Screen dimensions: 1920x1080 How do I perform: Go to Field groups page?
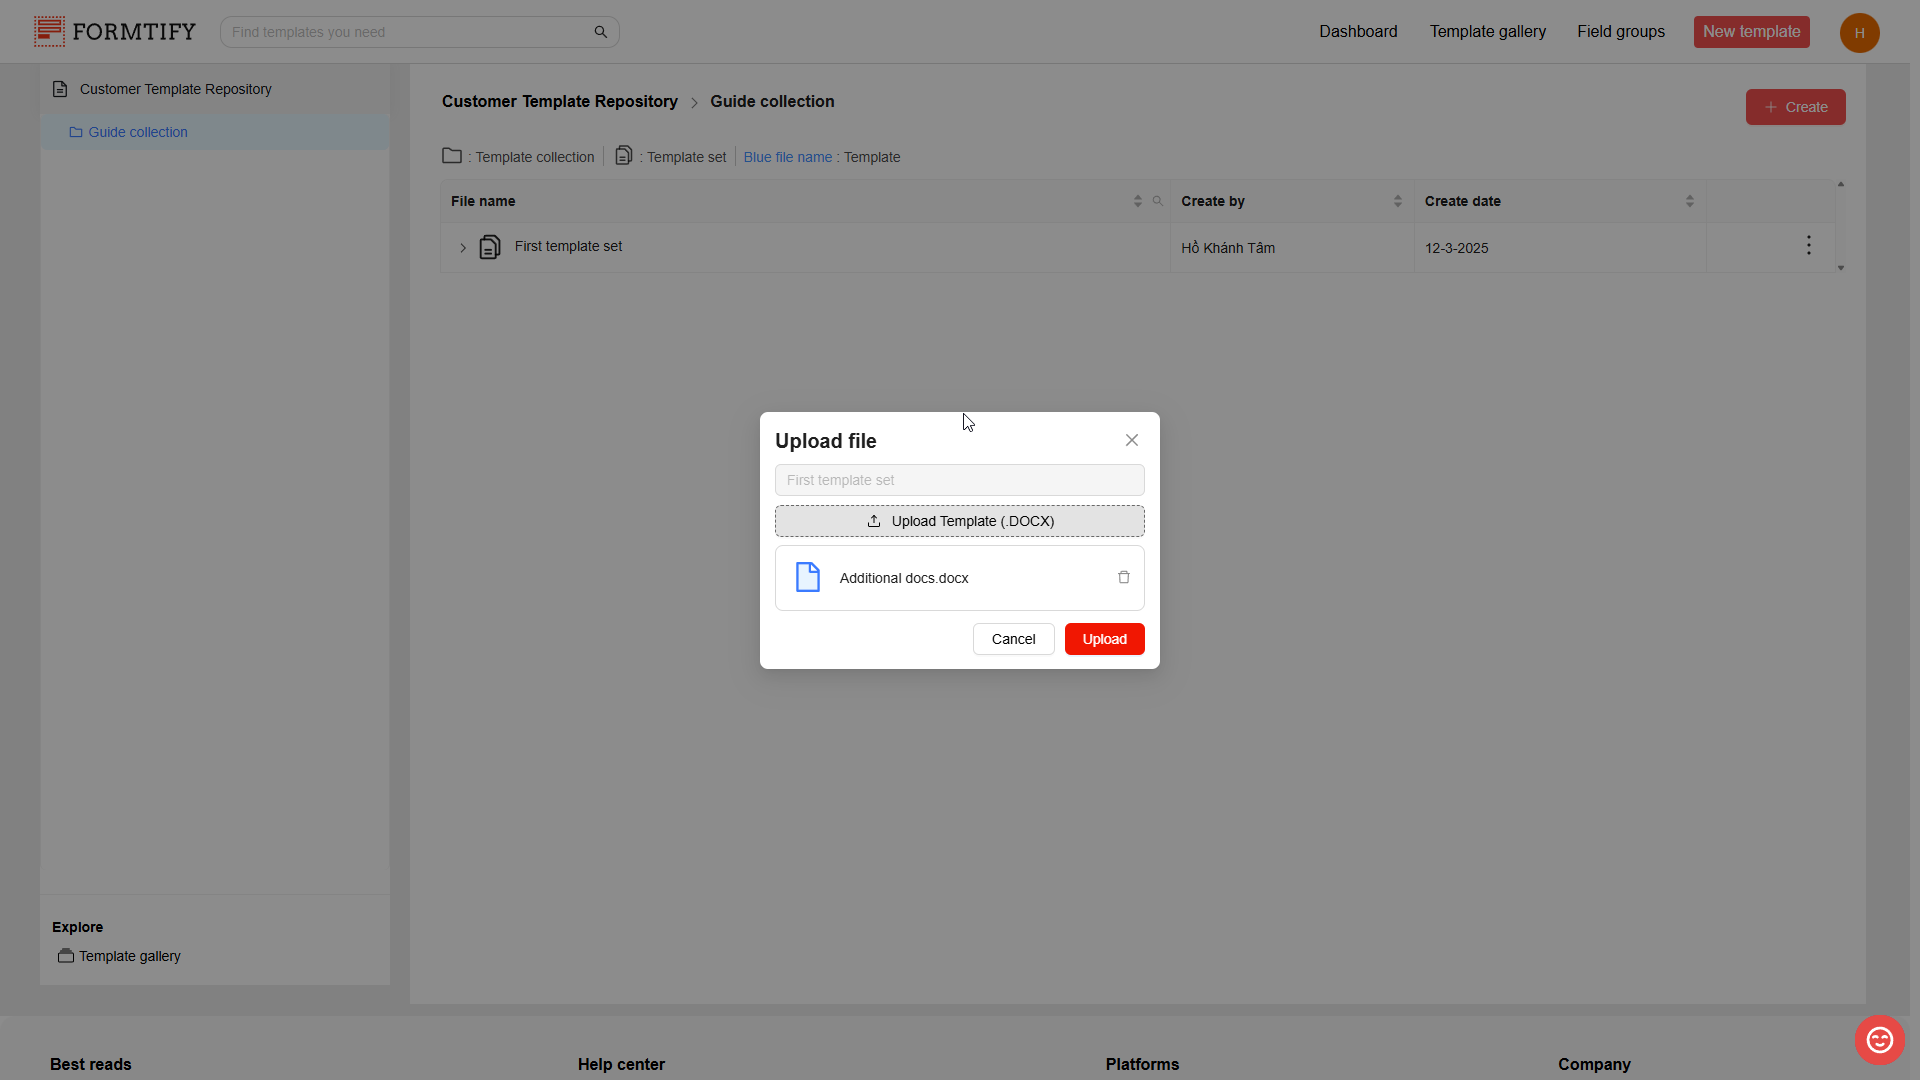coord(1620,32)
